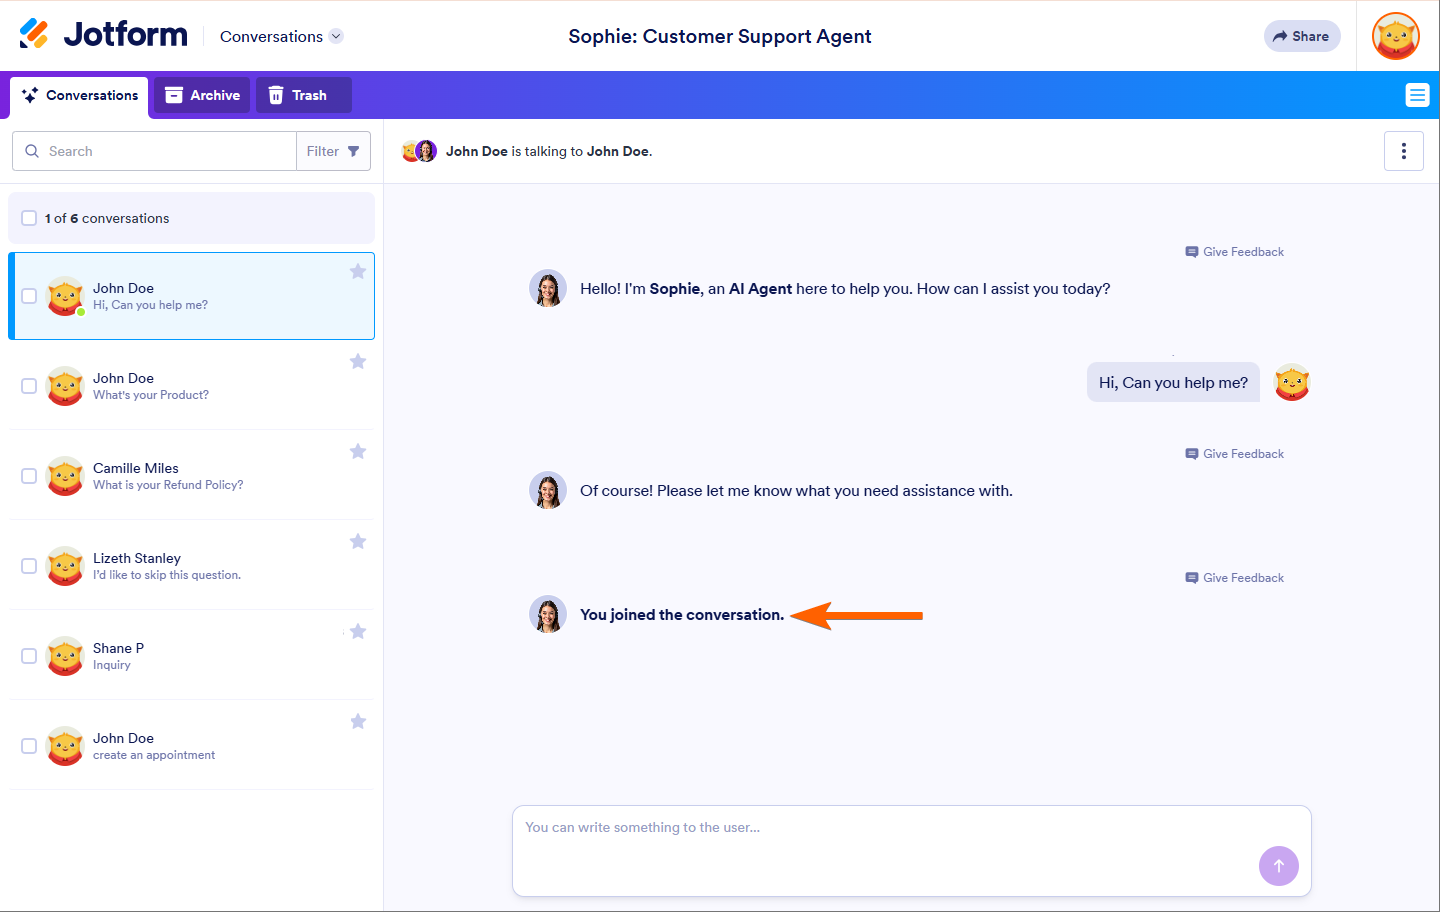This screenshot has height=912, width=1440.
Task: Star the Lizeth Stanley conversation
Action: coord(358,542)
